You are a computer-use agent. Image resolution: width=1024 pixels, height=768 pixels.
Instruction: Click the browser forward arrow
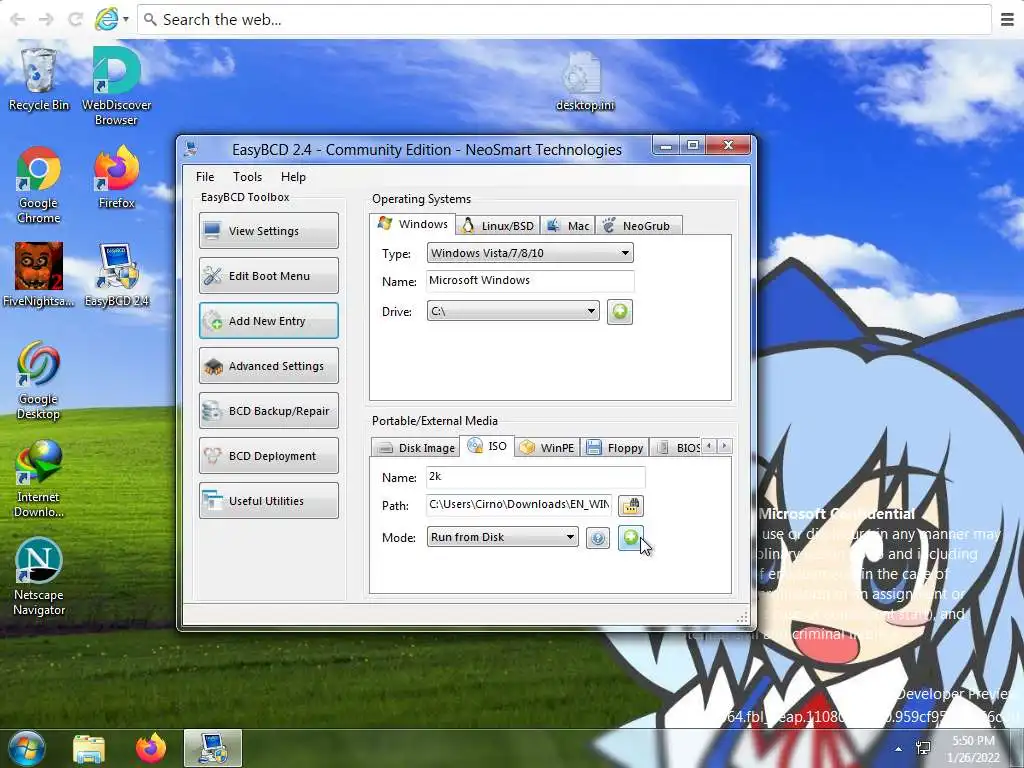click(x=46, y=20)
